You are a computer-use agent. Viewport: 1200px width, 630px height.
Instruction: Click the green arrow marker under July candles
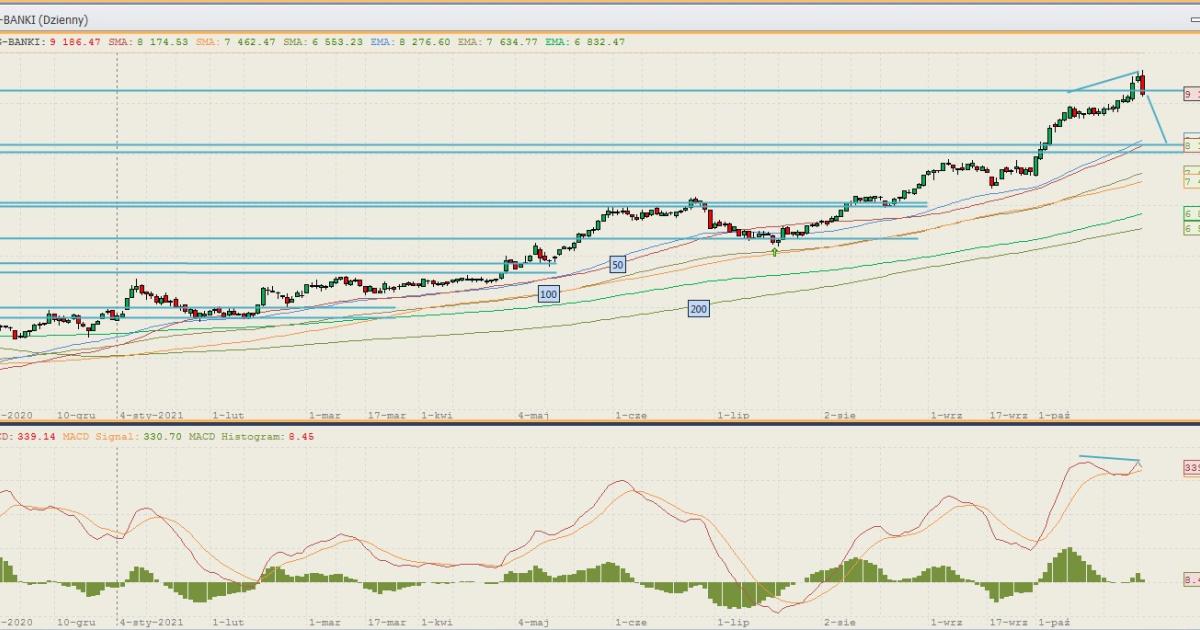tap(775, 251)
